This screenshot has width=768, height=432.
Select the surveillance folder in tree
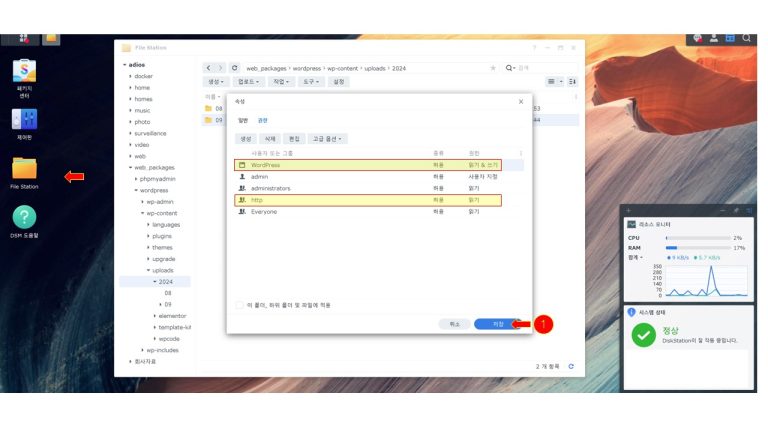(150, 134)
